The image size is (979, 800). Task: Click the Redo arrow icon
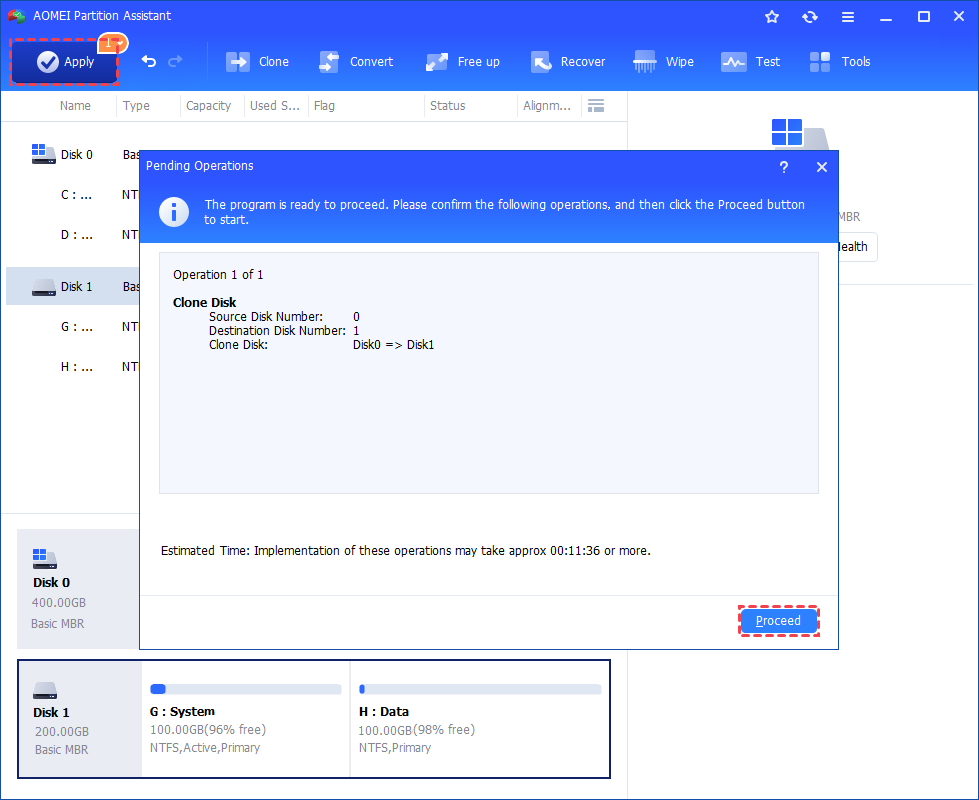coord(175,61)
